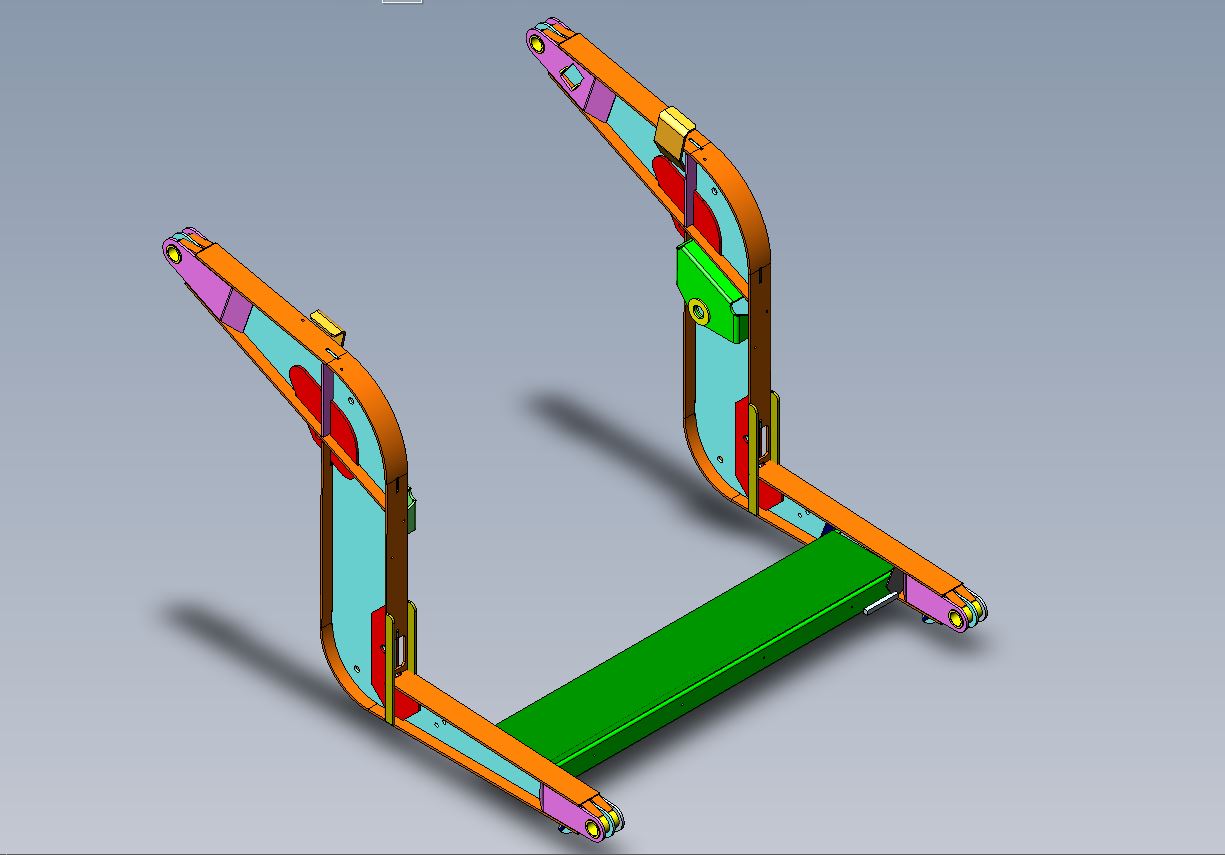Click the green bracket block on right arm
This screenshot has width=1225, height=855.
click(710, 292)
